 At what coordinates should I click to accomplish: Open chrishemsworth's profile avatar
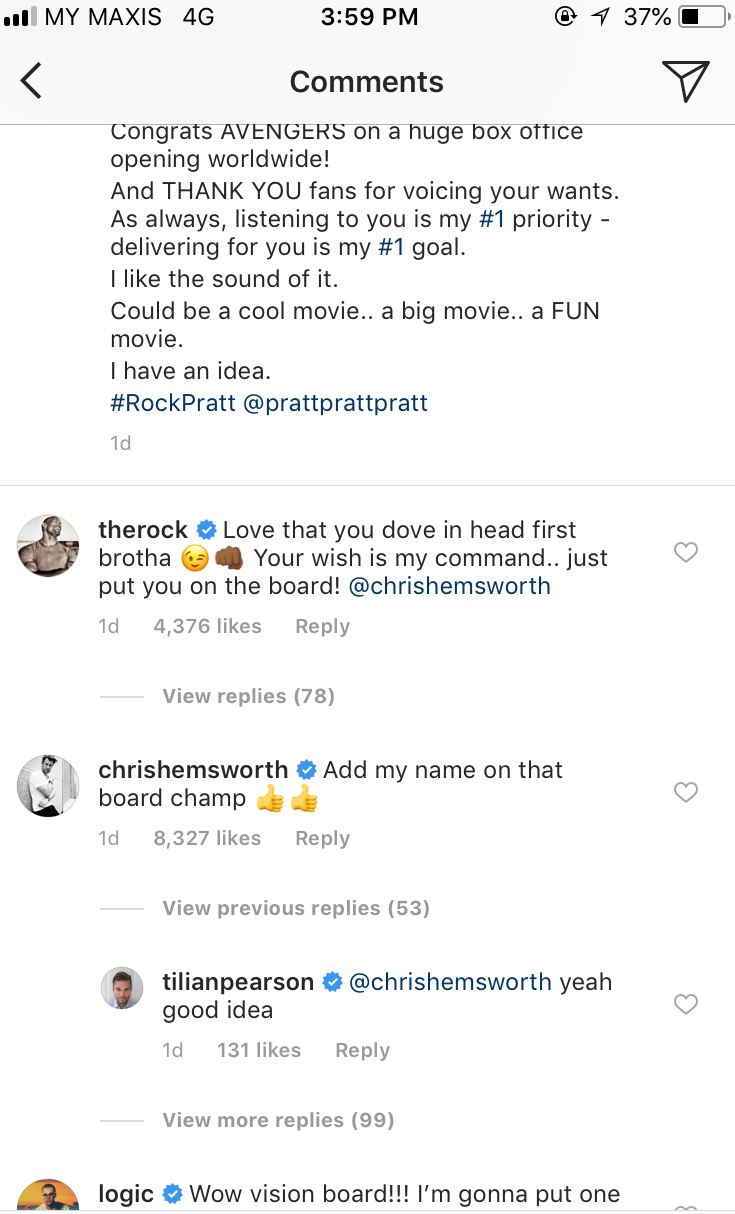[x=48, y=786]
